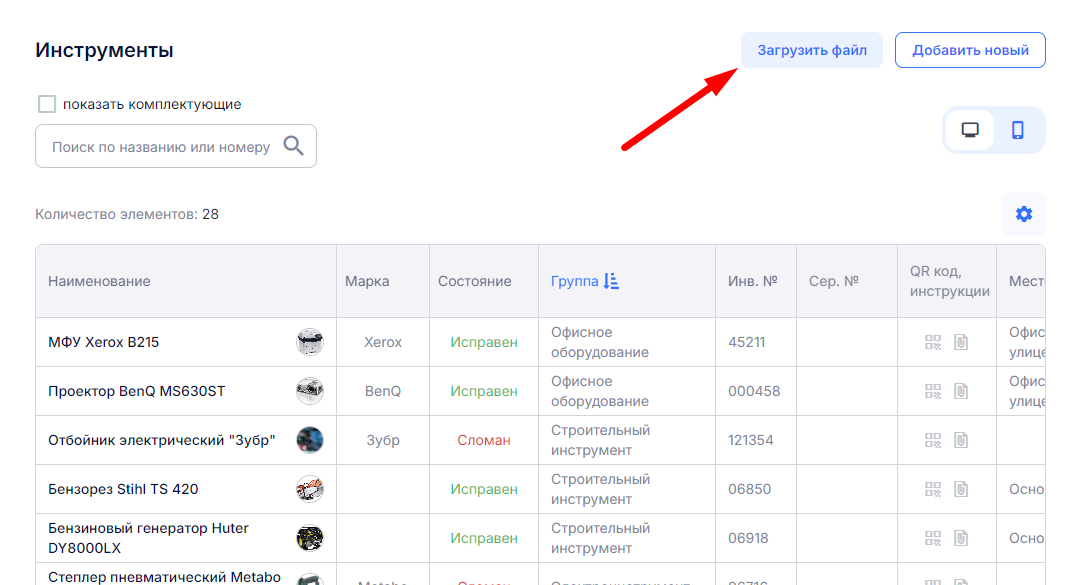Switch to mobile view mode
Screen dimensions: 1083x585
tap(1018, 130)
